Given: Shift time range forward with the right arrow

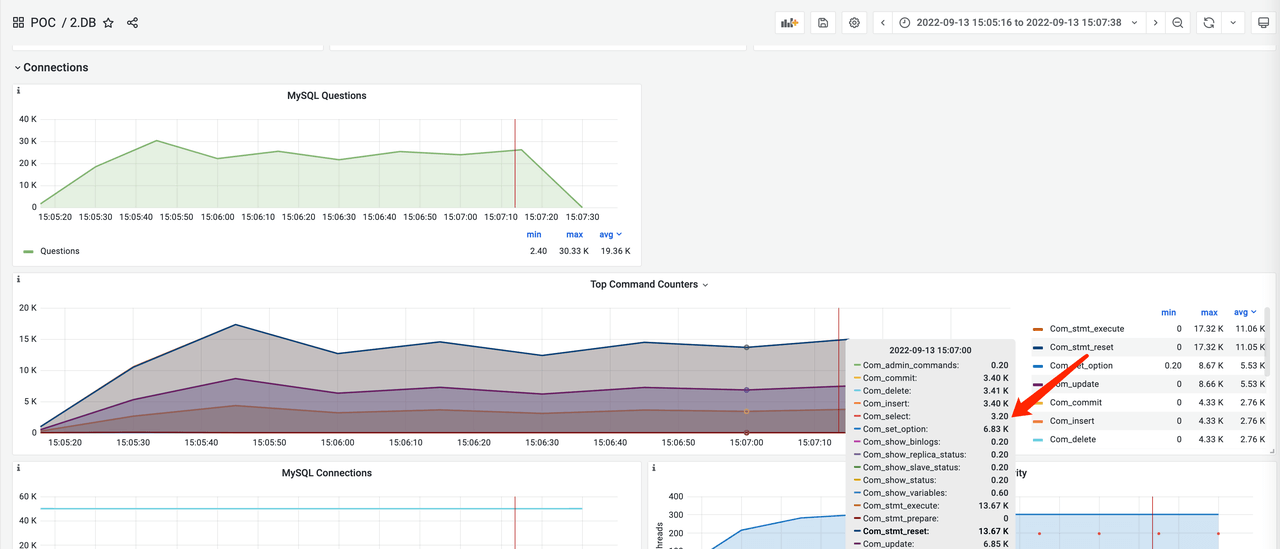Looking at the screenshot, I should pyautogui.click(x=1155, y=22).
